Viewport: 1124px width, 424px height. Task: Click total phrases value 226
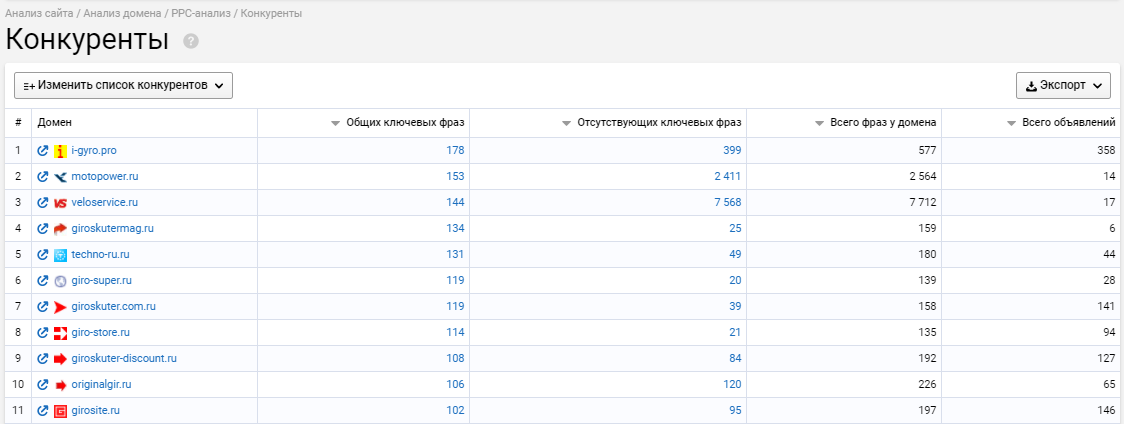tap(927, 385)
